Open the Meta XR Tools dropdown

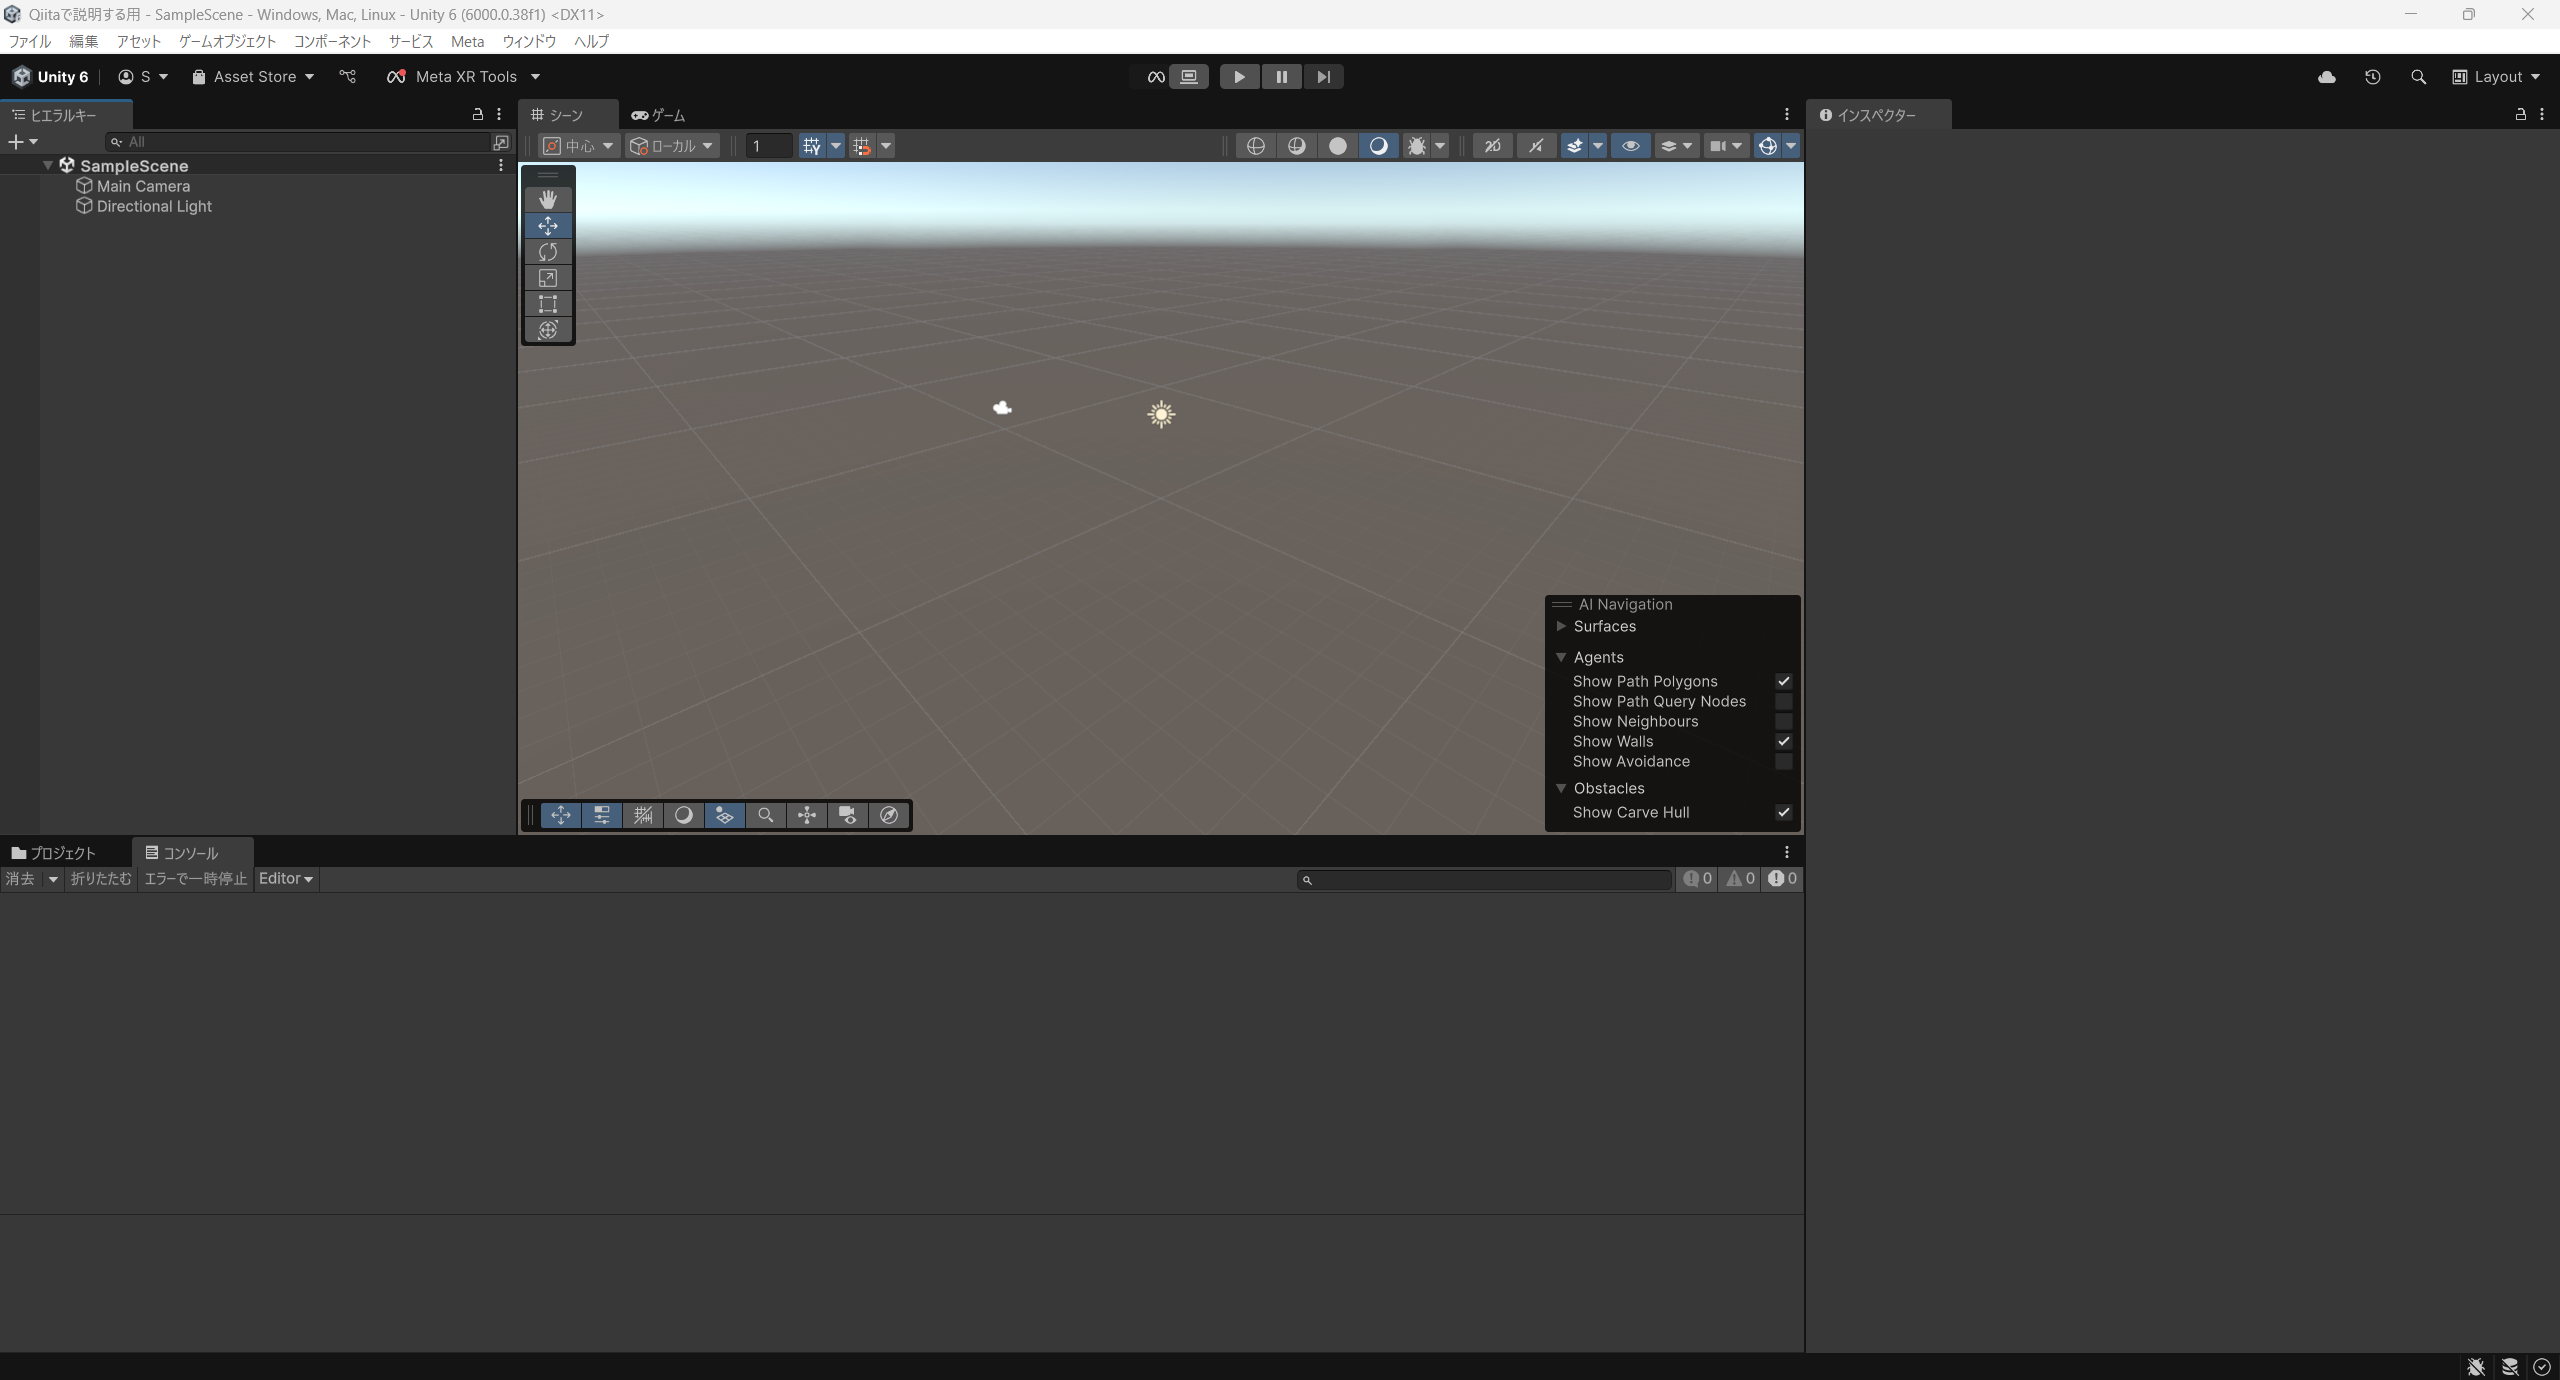pyautogui.click(x=464, y=77)
